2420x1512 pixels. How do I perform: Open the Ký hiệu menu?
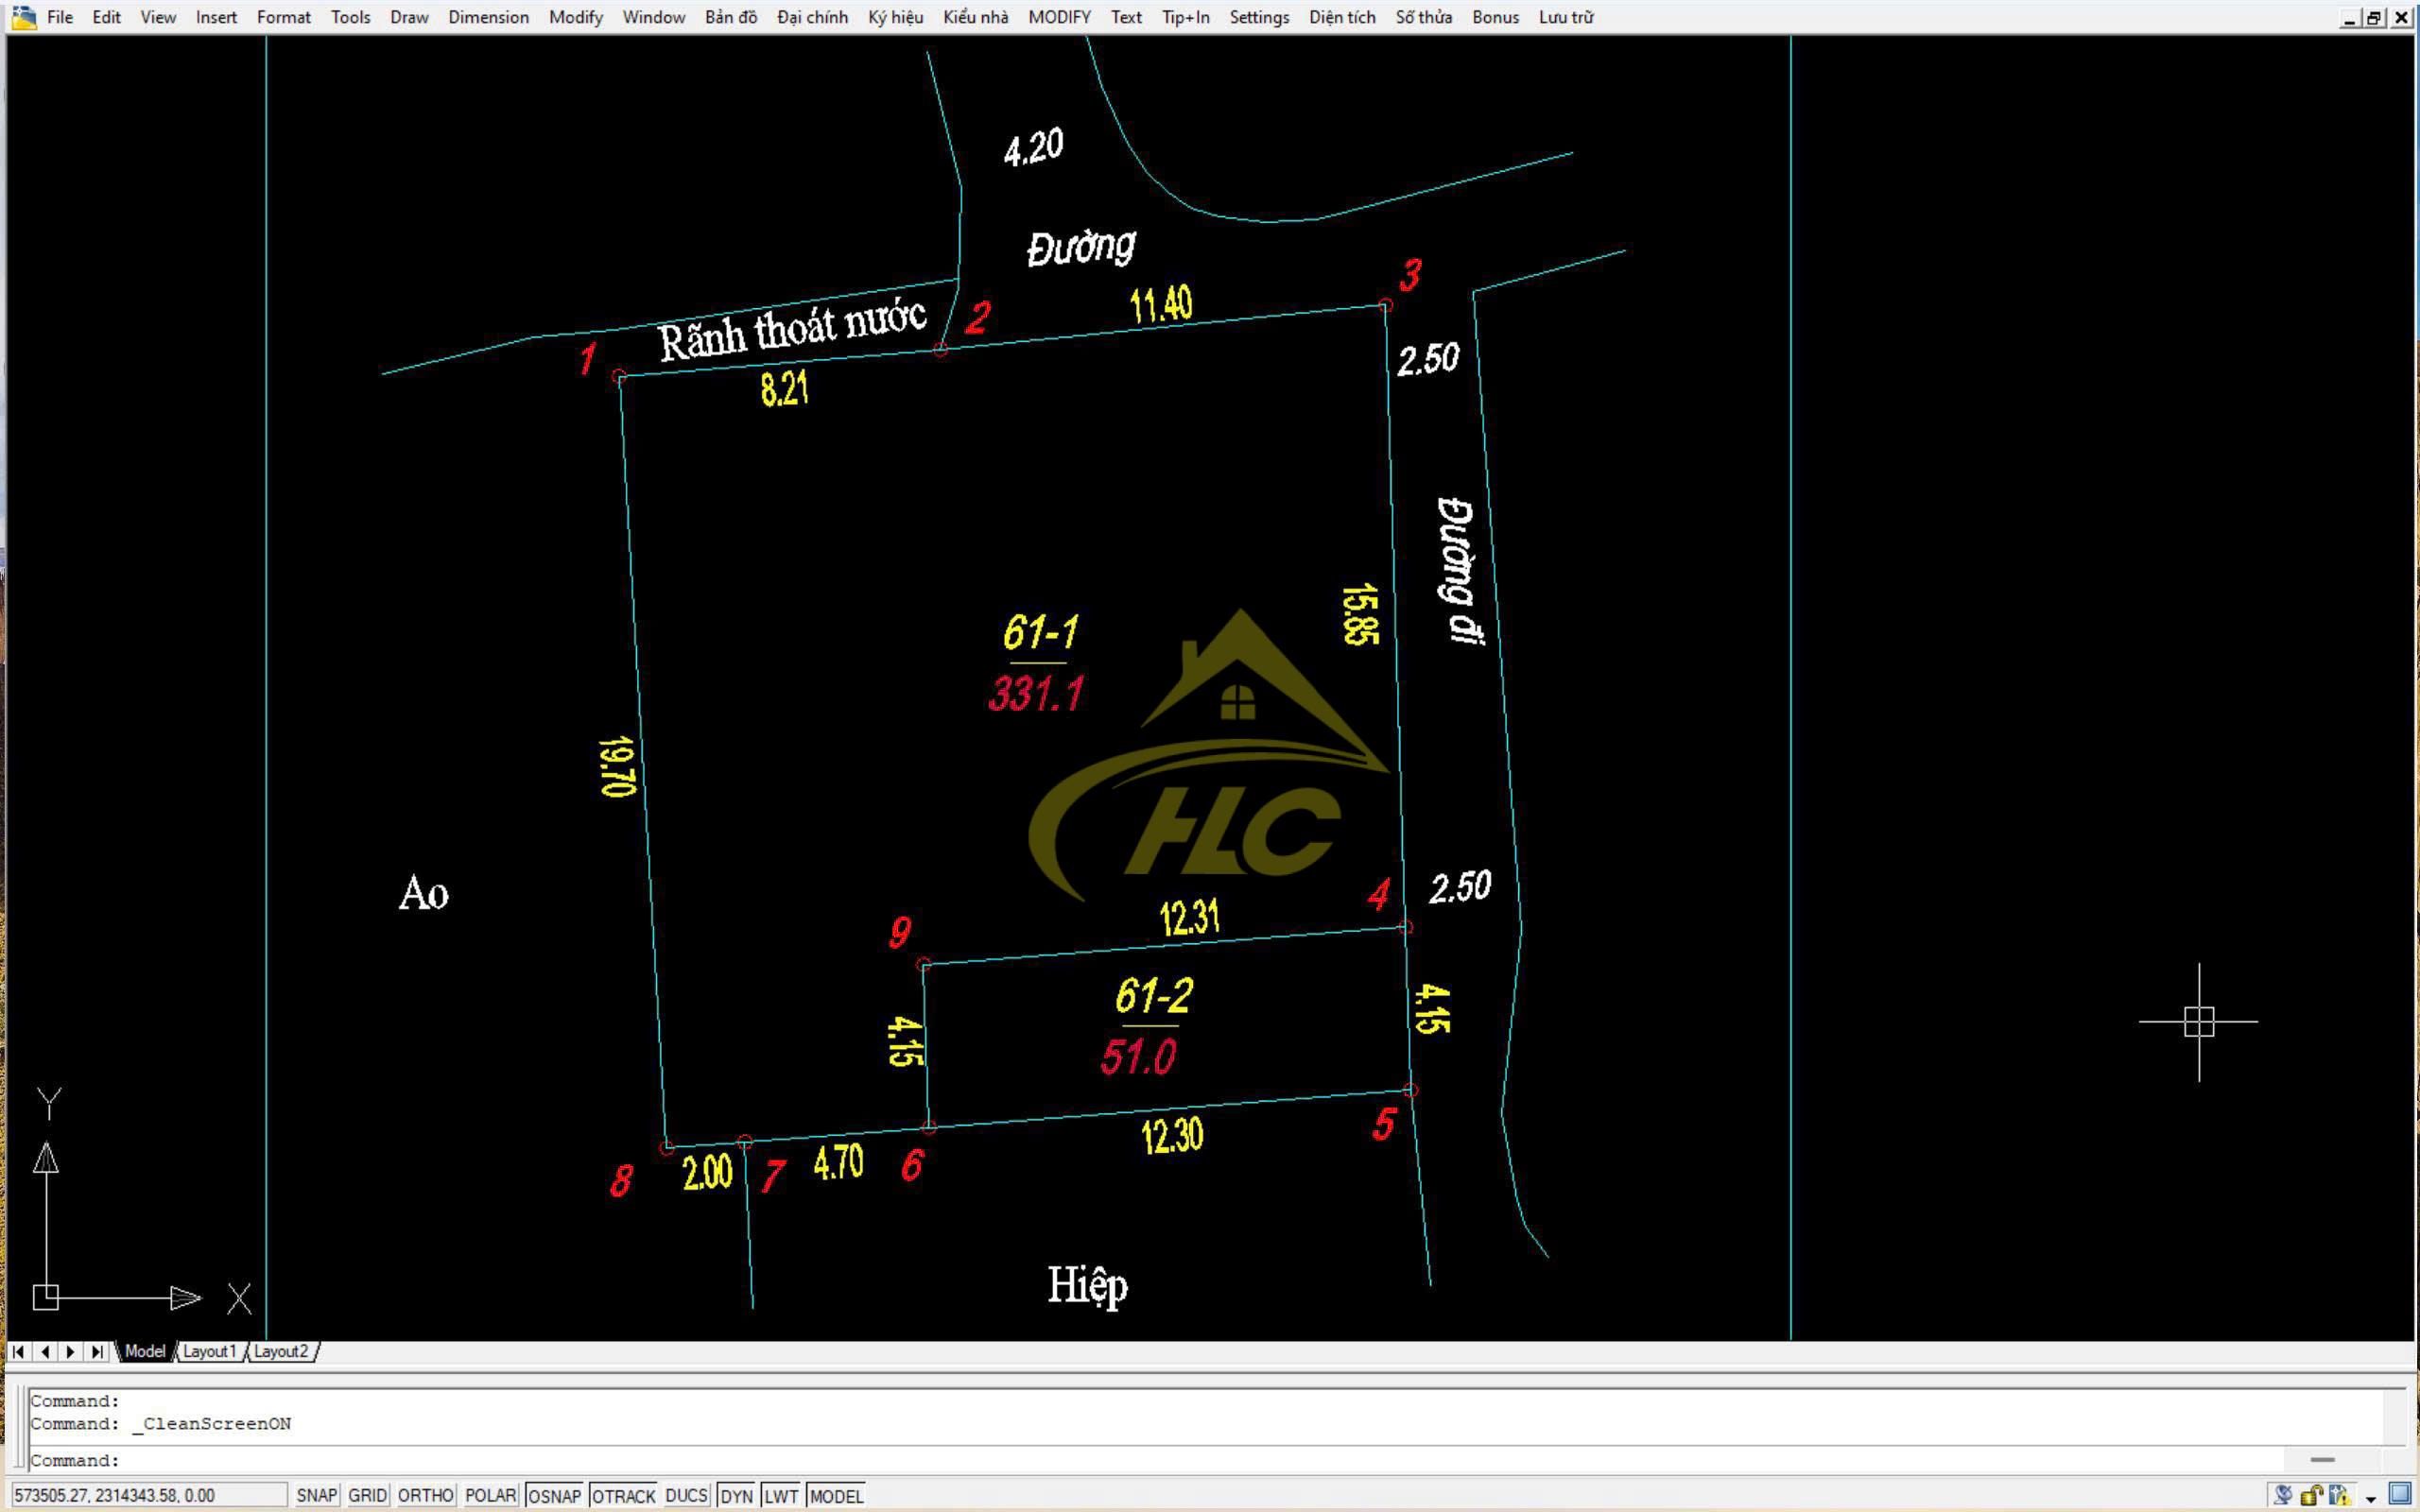[x=895, y=17]
